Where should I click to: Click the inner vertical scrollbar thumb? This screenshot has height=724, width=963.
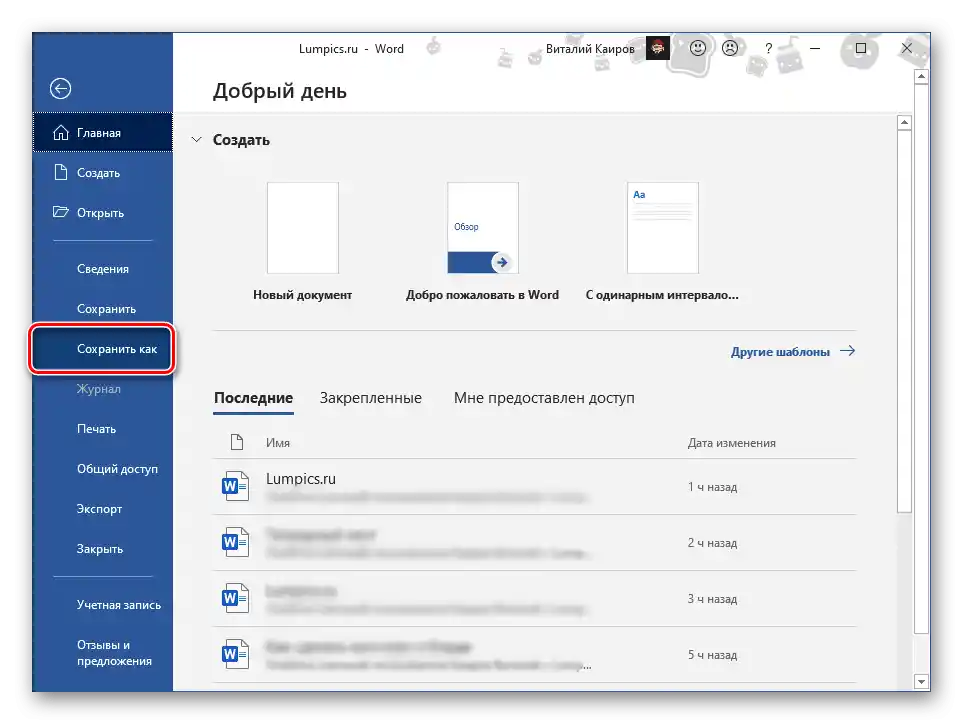(904, 321)
